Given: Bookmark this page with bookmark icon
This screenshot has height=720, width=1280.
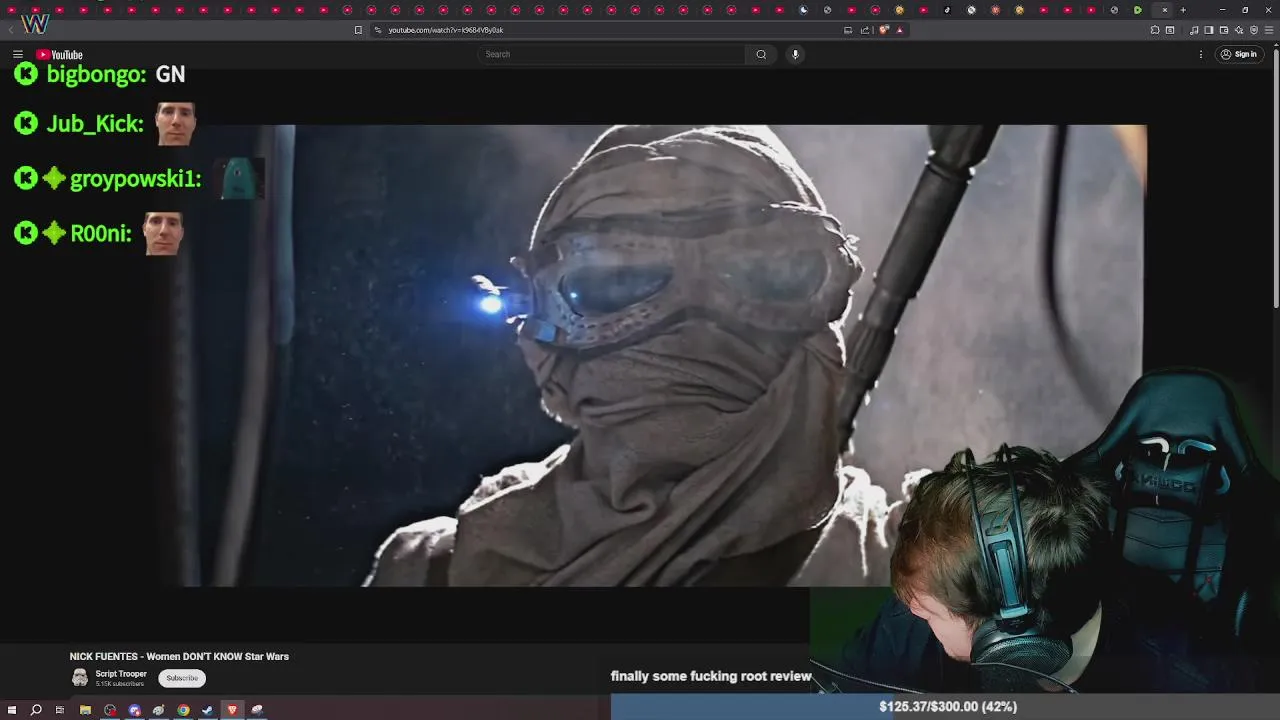Looking at the screenshot, I should pyautogui.click(x=358, y=30).
